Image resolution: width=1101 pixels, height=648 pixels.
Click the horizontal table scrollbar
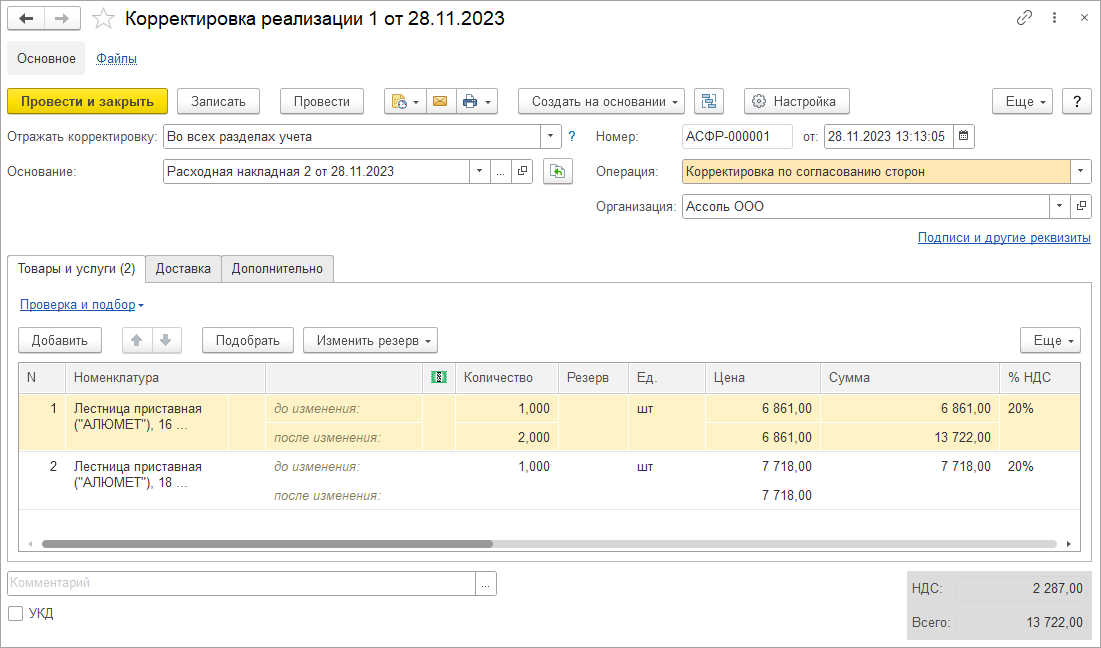click(x=267, y=544)
